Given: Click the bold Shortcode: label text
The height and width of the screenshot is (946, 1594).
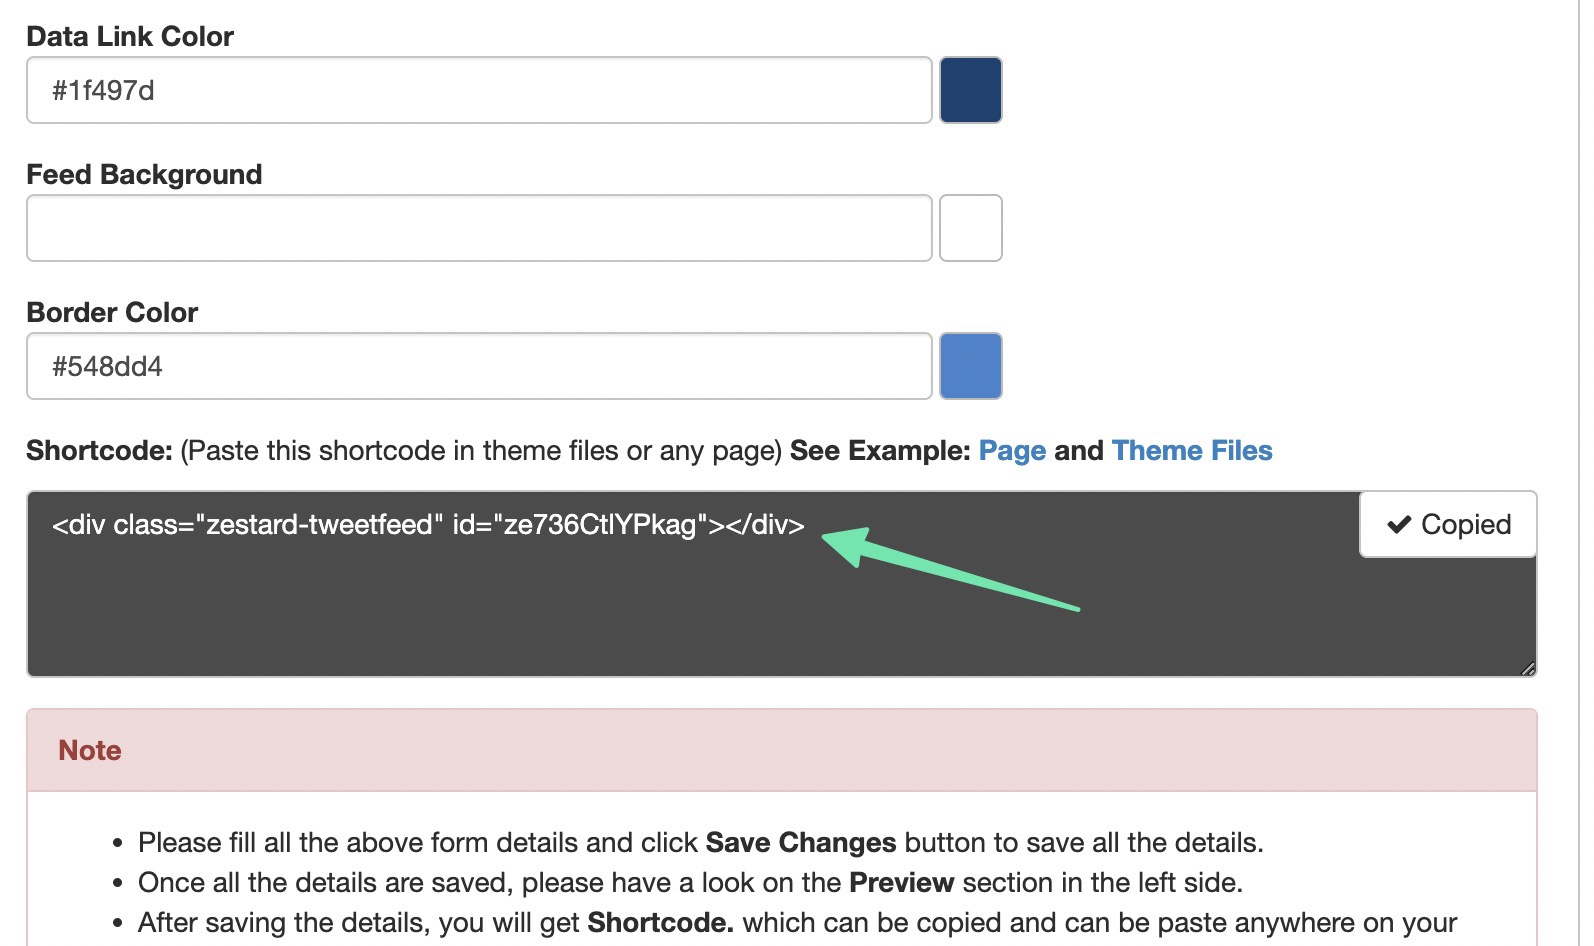Looking at the screenshot, I should point(99,451).
